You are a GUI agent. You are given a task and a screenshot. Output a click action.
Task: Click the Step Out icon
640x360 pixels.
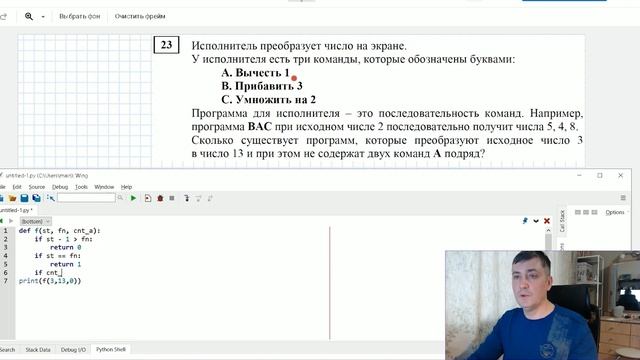pos(210,198)
